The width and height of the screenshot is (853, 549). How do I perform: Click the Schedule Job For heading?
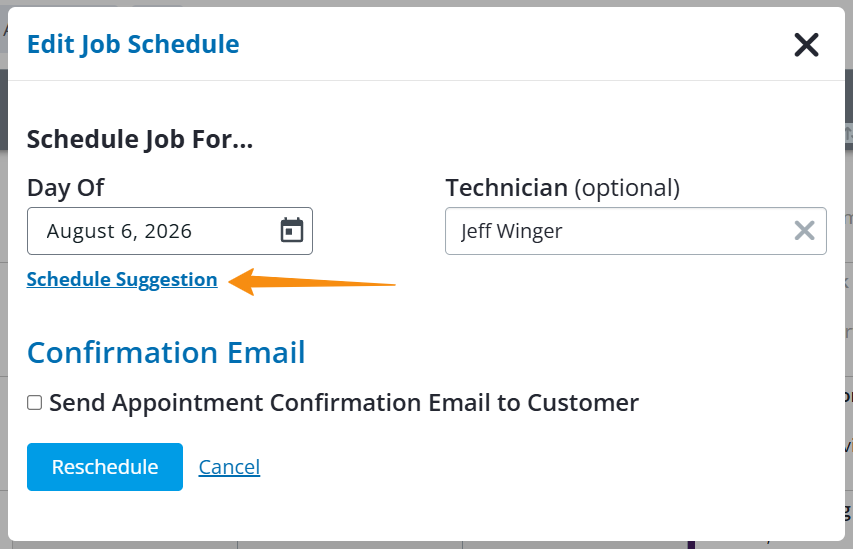point(140,139)
